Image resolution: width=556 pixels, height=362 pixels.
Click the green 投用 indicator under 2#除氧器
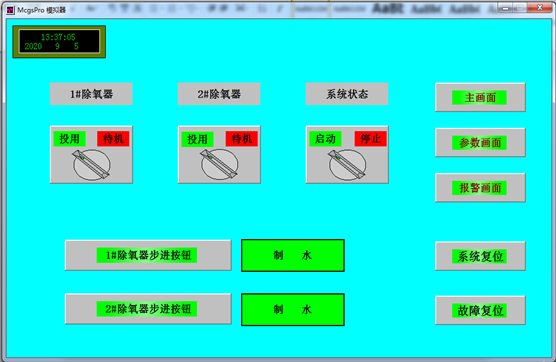tap(197, 139)
